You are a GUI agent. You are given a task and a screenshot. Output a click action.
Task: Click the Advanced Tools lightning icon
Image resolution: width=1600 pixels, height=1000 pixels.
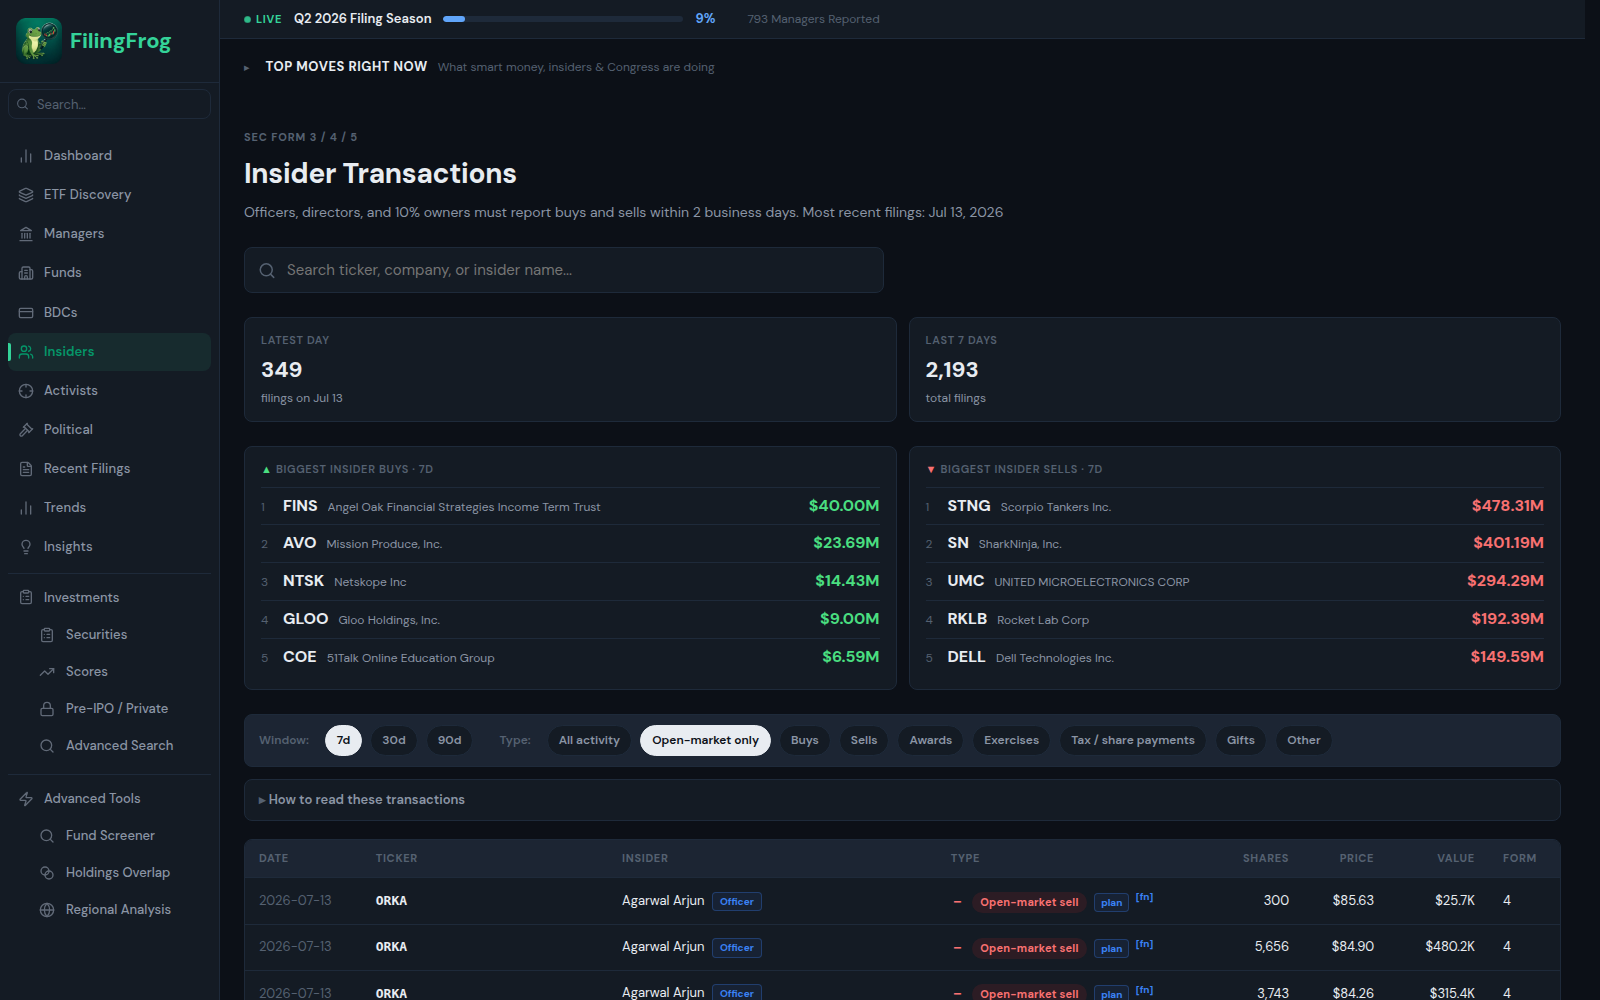(x=26, y=799)
